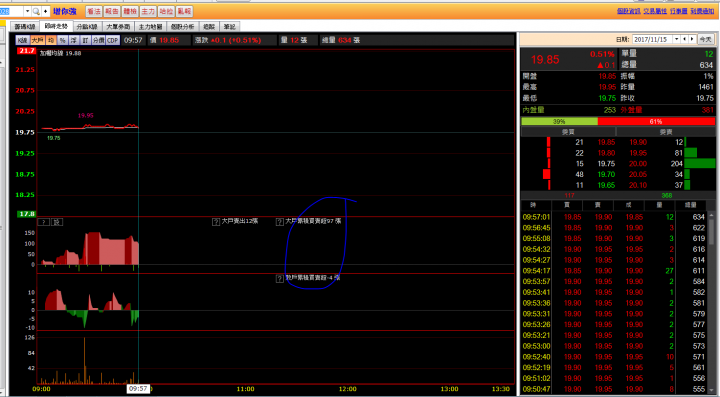Switch to the 大單券商 tab
720x397 pixels.
[118, 27]
